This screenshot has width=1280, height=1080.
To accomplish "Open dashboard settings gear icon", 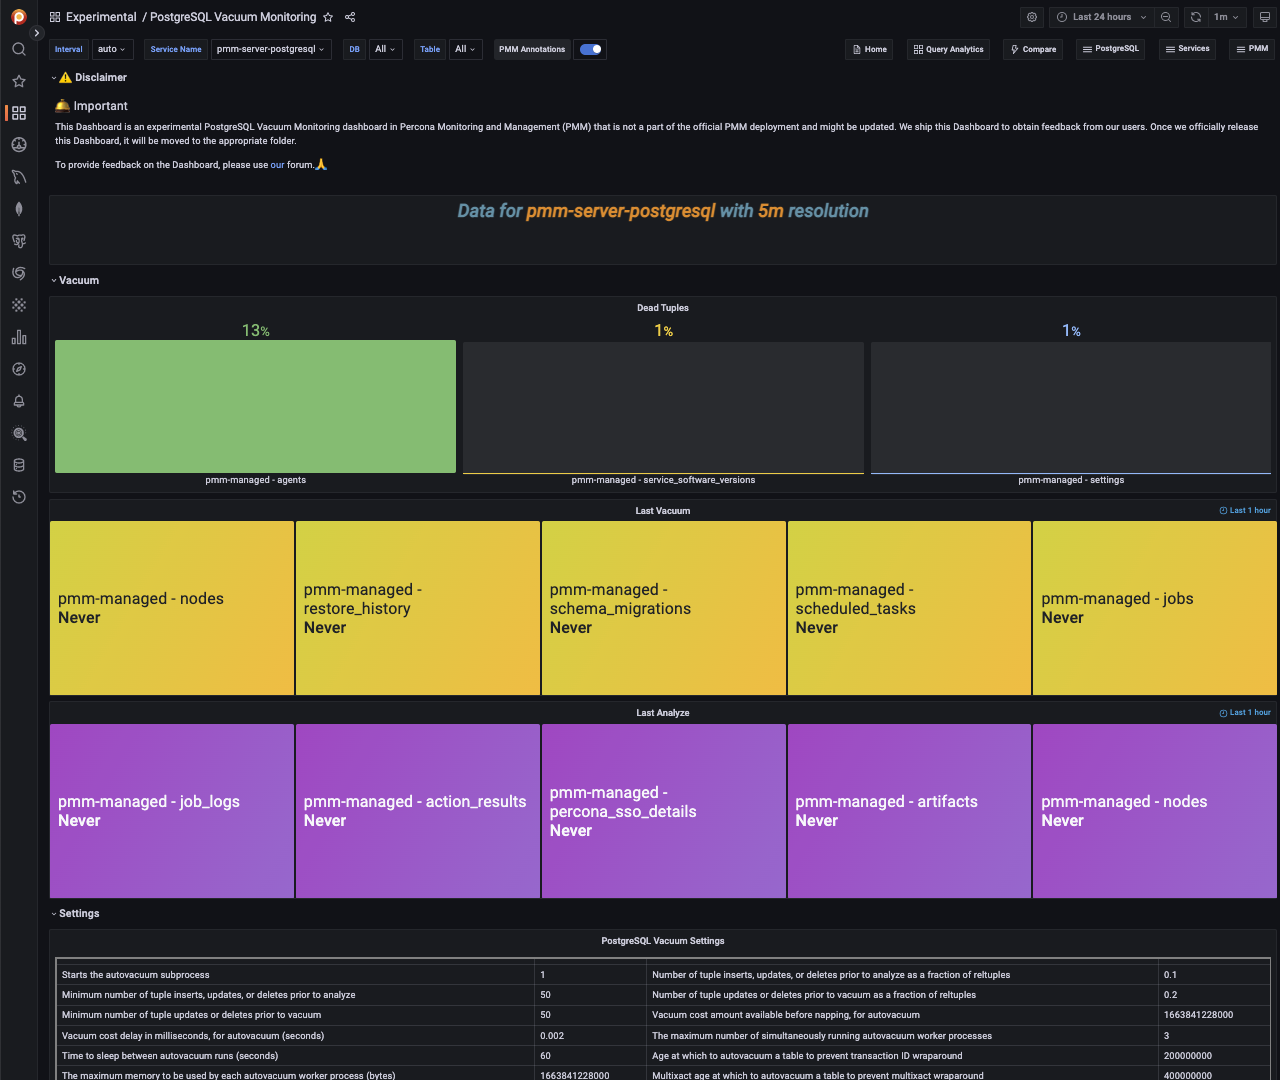I will click(x=1032, y=17).
